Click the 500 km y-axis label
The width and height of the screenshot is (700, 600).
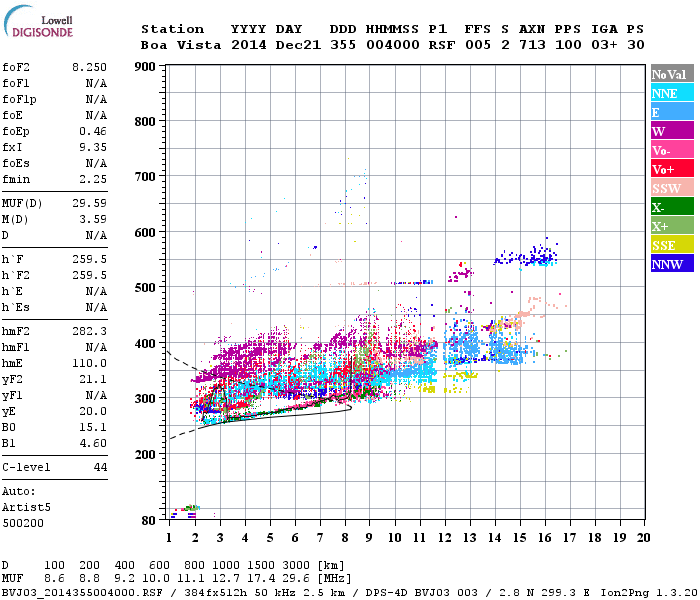point(145,287)
